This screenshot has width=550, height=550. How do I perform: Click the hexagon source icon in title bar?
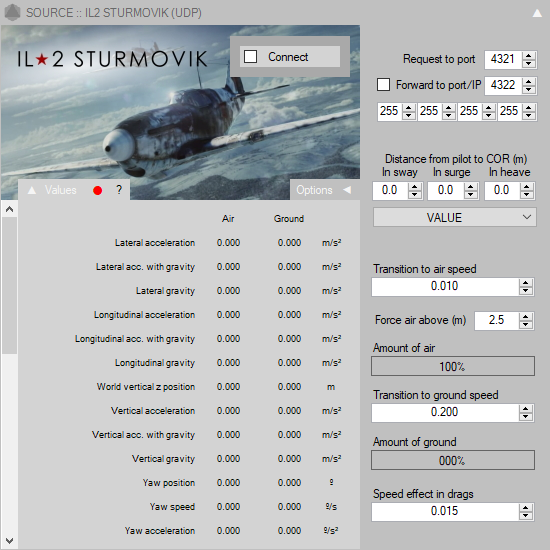coord(12,13)
